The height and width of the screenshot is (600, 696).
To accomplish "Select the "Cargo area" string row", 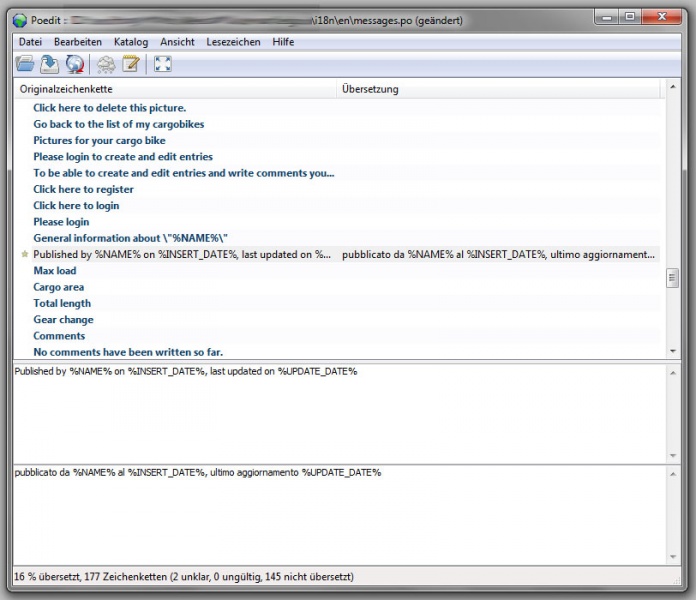I will [x=58, y=287].
